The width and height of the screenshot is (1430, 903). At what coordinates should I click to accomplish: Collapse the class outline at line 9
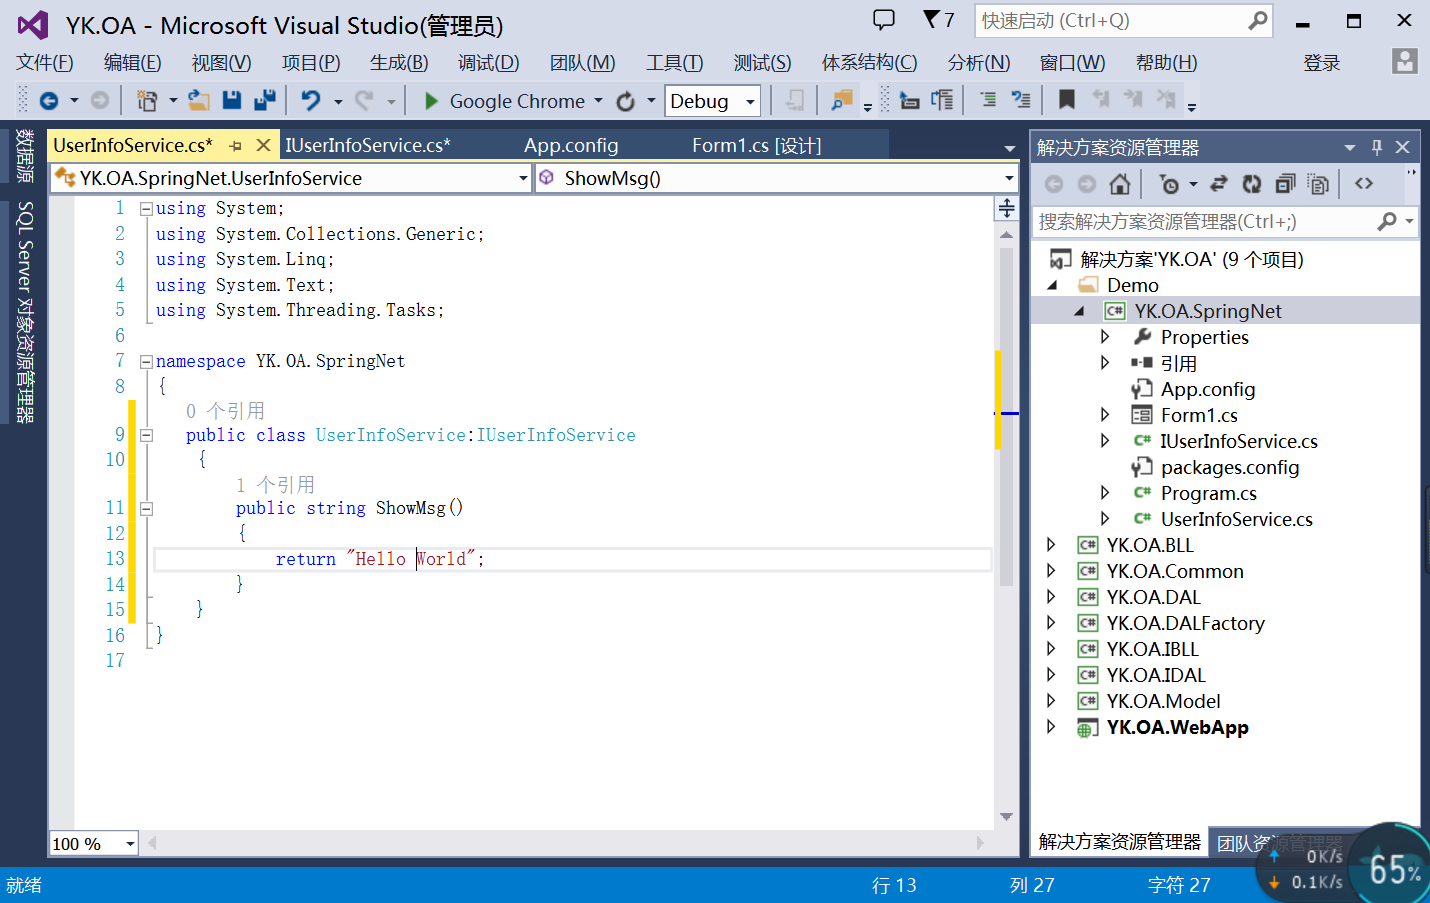click(x=146, y=436)
